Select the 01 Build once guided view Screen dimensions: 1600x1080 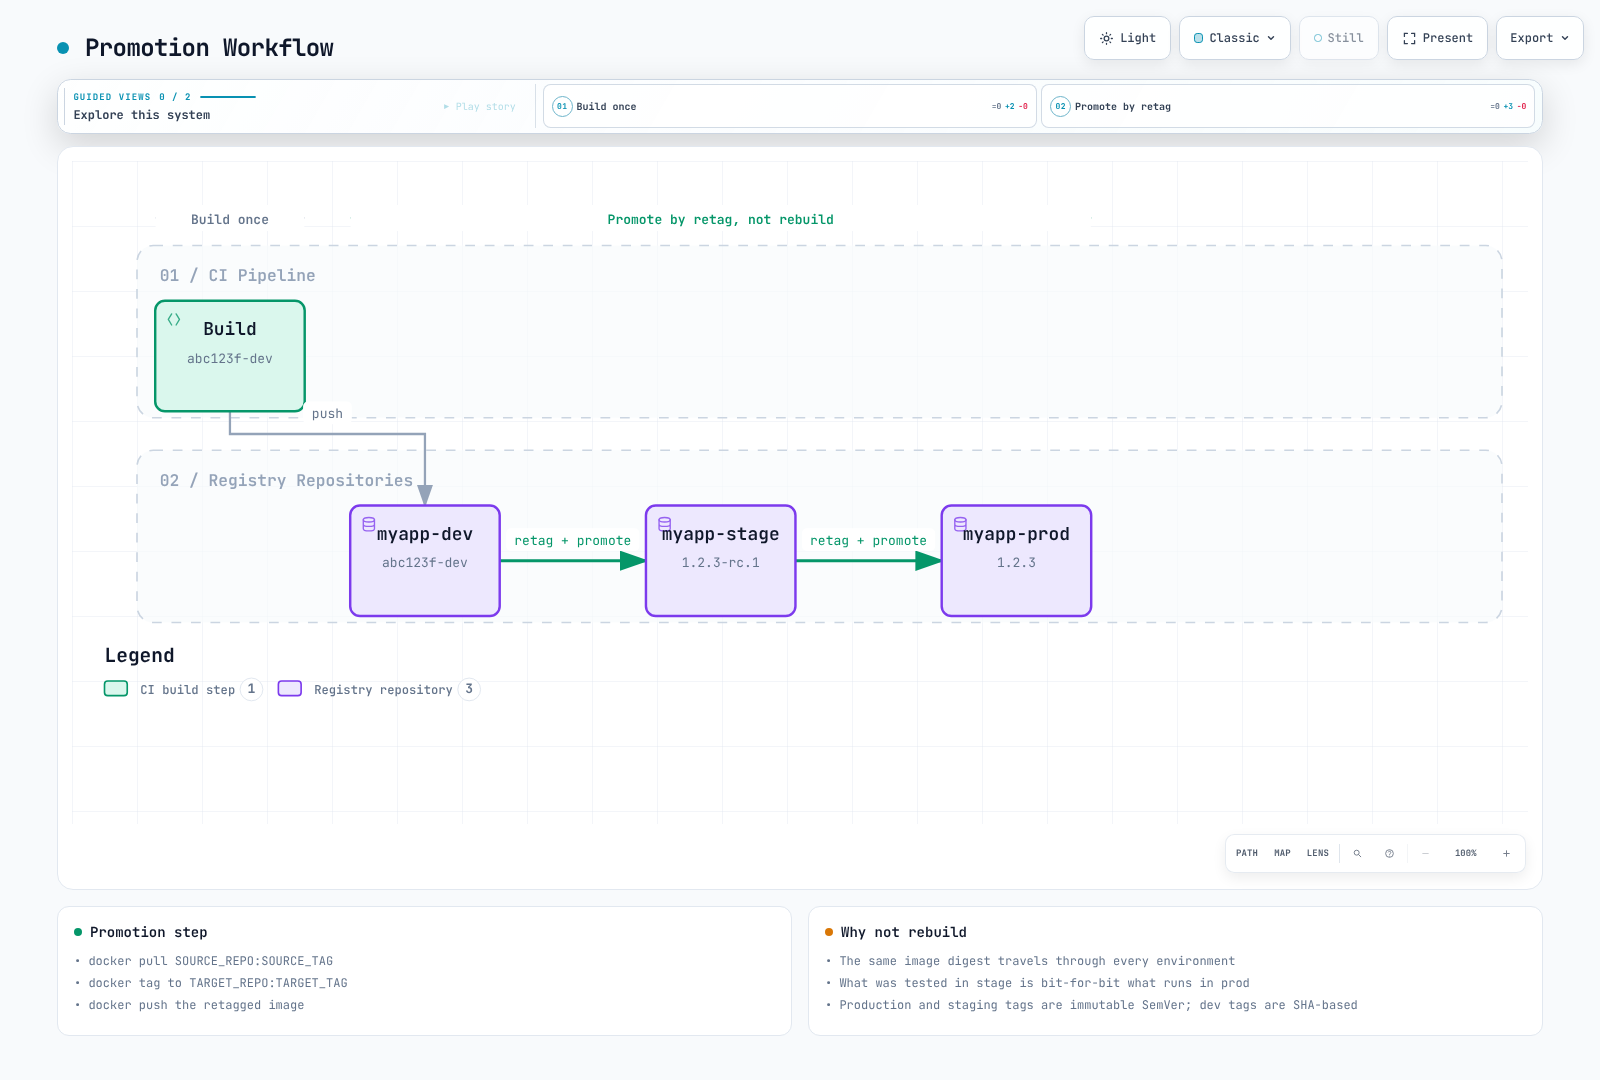click(790, 106)
